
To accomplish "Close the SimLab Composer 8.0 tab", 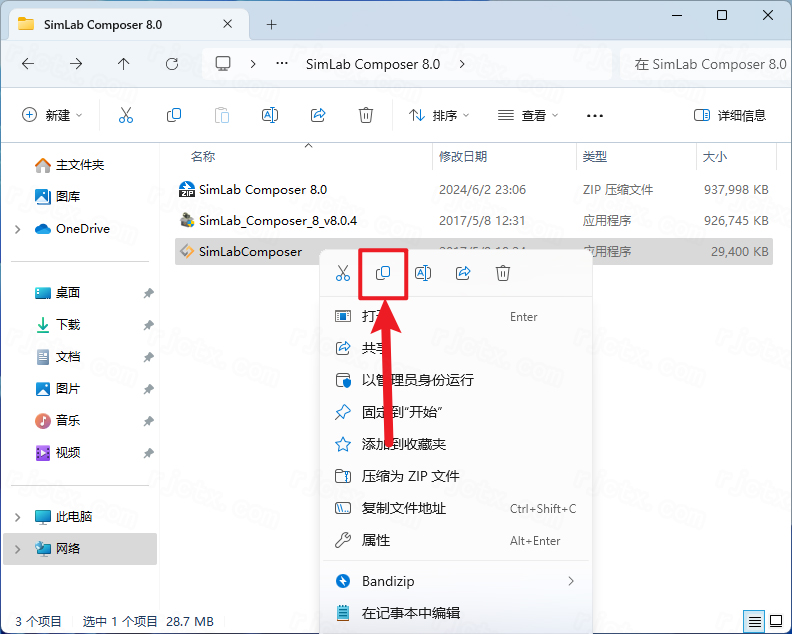I will click(228, 24).
